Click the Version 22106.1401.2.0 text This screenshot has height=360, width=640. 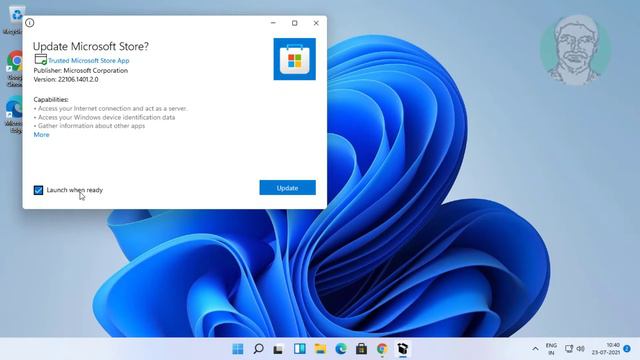coord(66,79)
